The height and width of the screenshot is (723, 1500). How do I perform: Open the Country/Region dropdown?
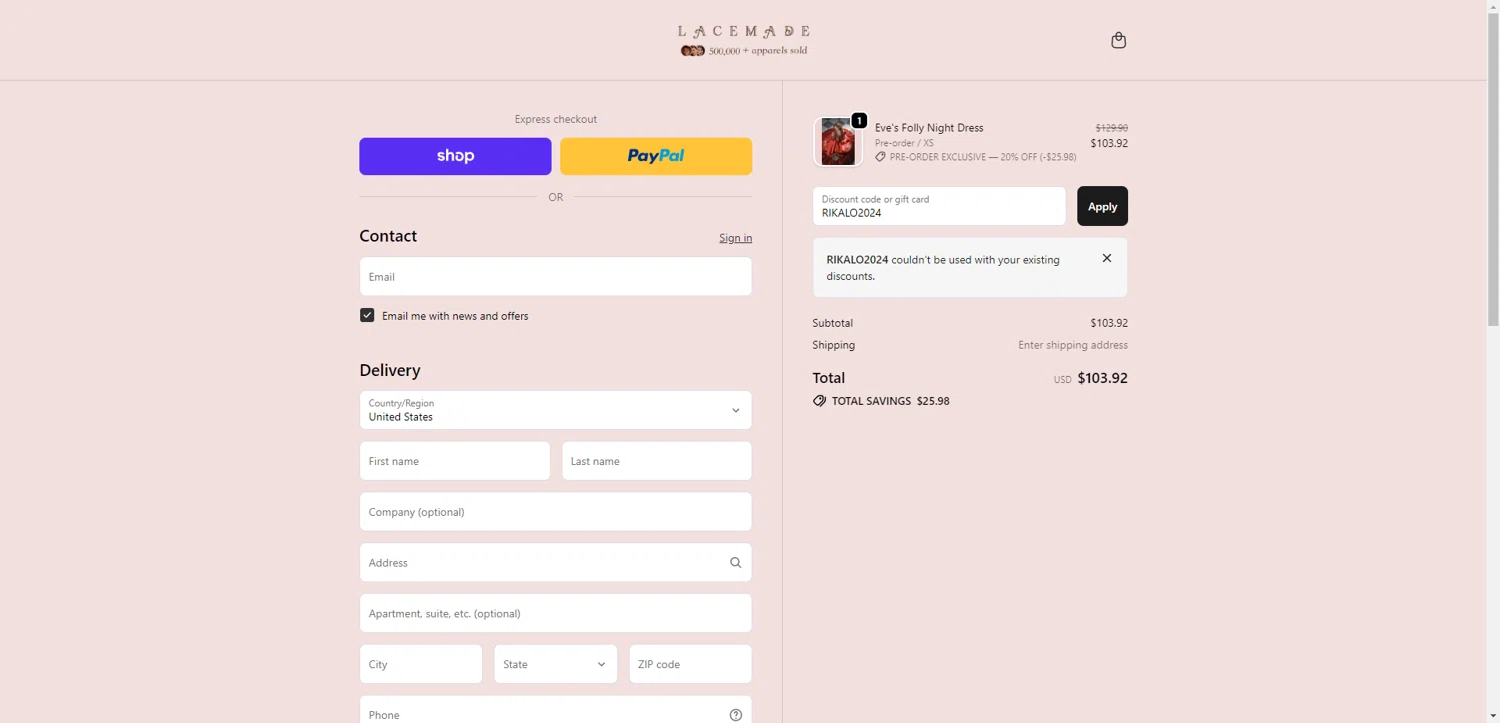(x=555, y=410)
